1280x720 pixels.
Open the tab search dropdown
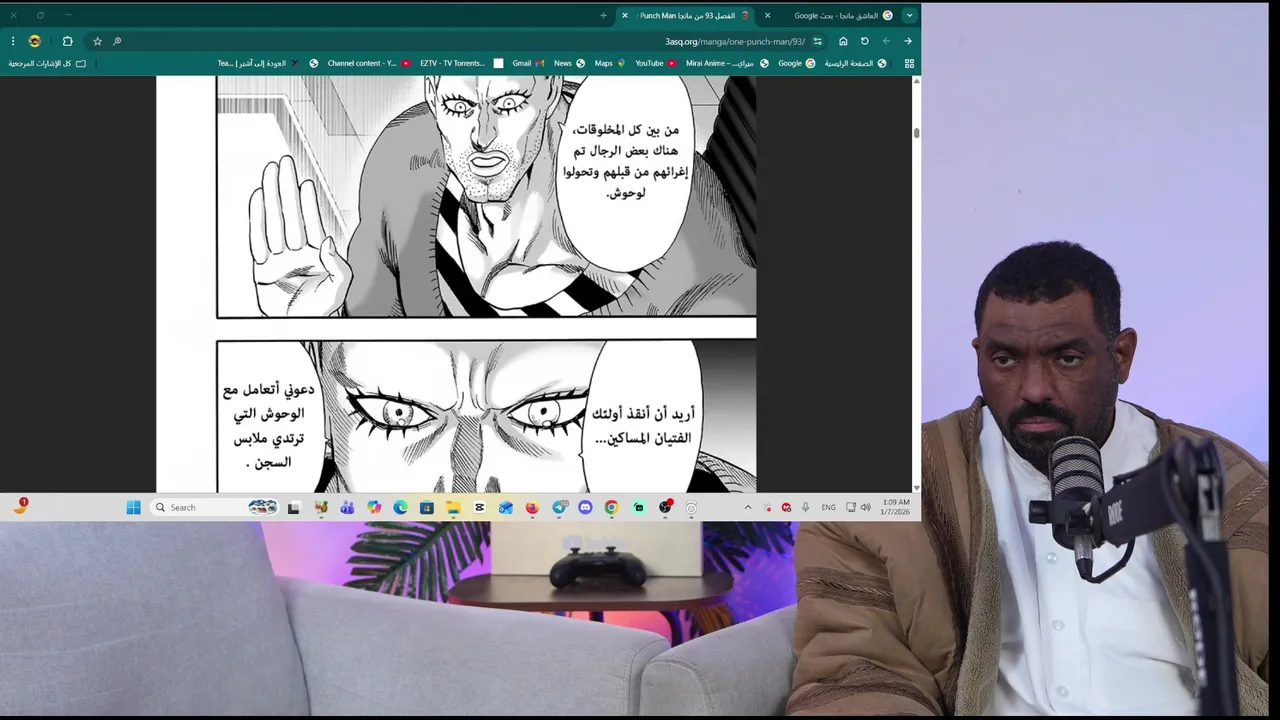(x=909, y=15)
